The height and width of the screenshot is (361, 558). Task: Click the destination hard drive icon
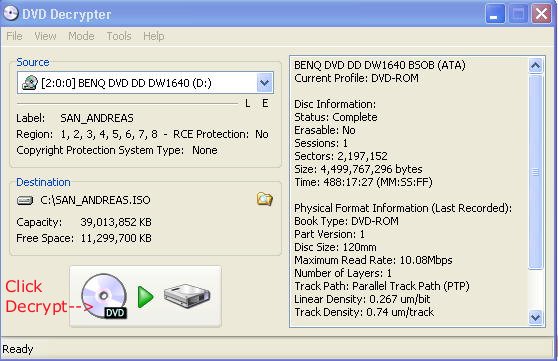(x=25, y=200)
